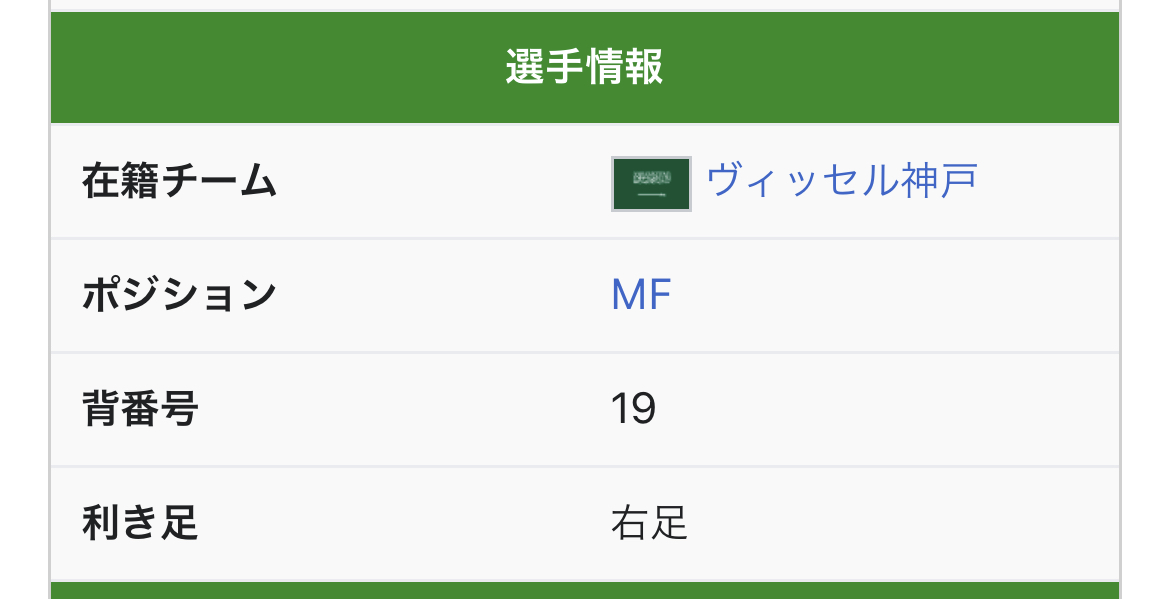Click empty space right of MF link
Viewport: 1170px width, 599px height.
895,295
